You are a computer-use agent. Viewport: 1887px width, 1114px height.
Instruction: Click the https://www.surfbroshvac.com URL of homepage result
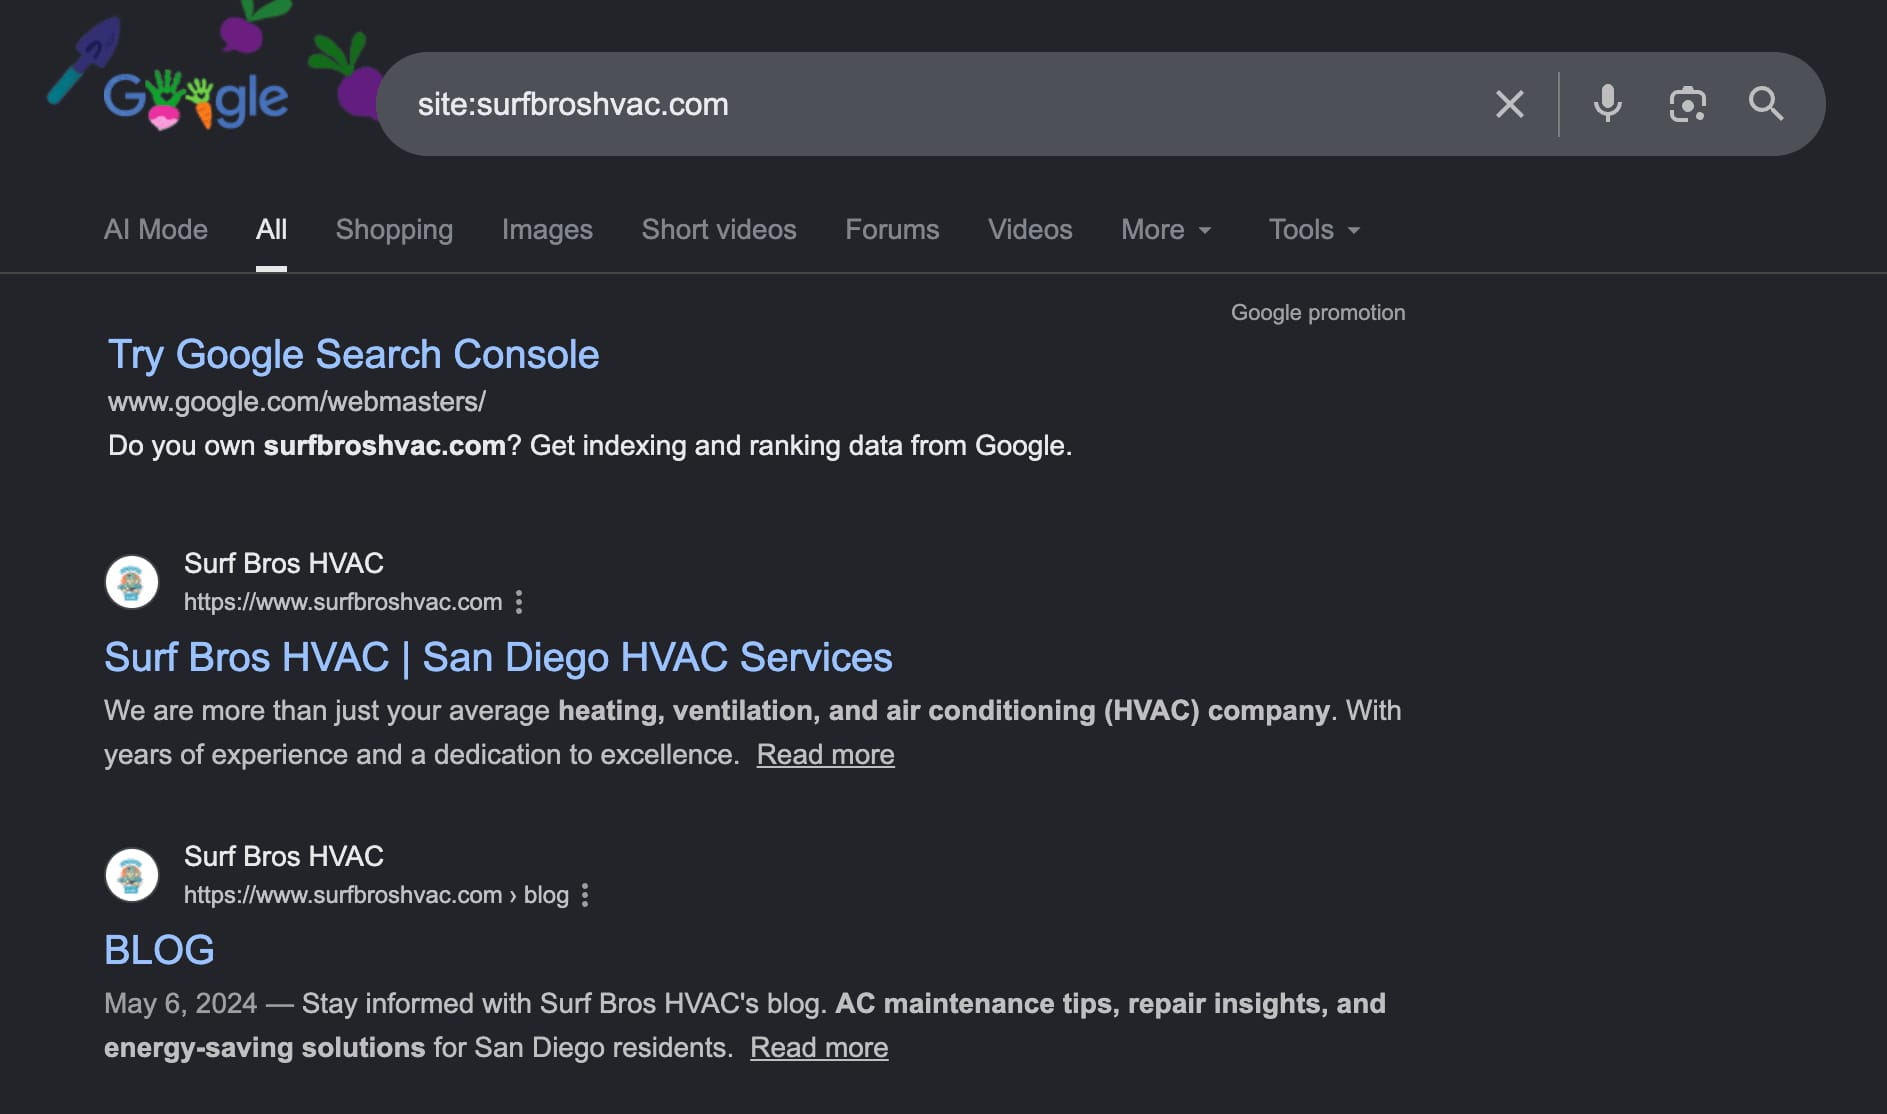[x=343, y=602]
